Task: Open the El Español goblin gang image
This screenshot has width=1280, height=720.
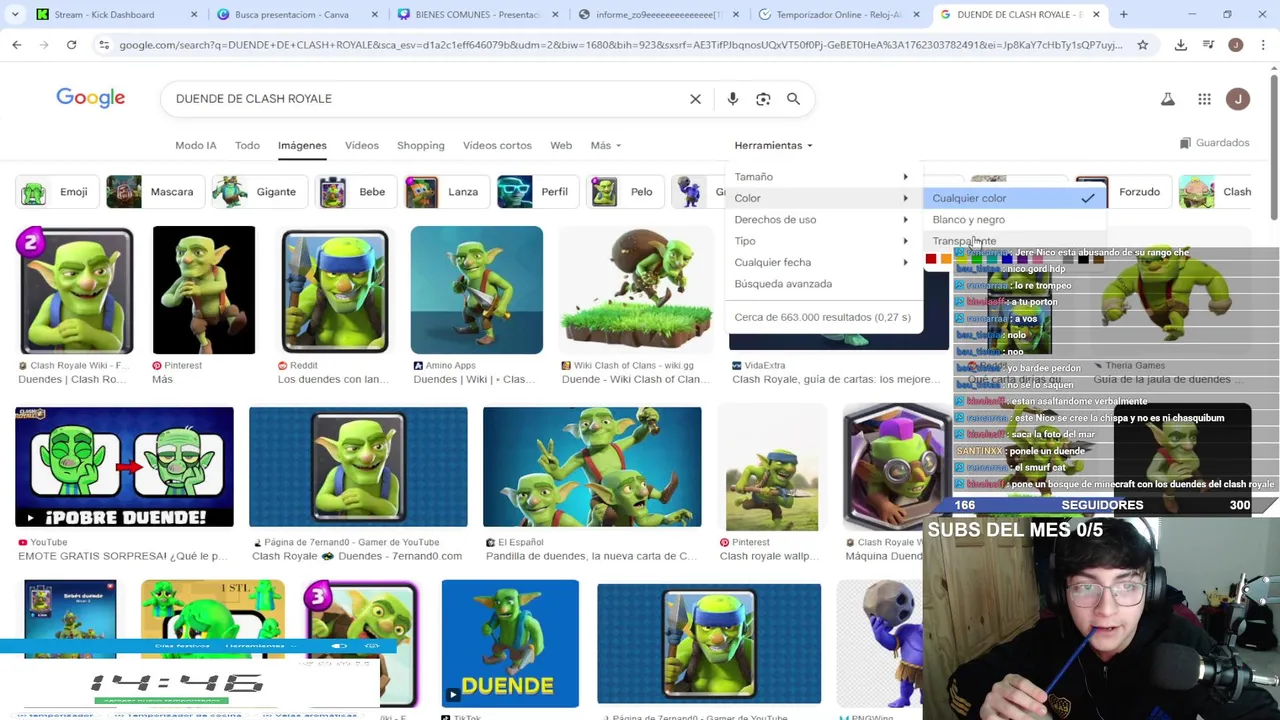Action: tap(592, 467)
